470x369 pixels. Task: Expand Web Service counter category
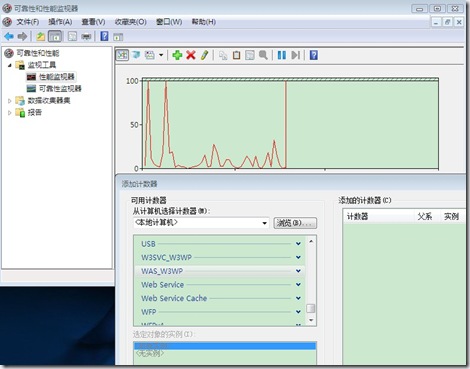[x=298, y=285]
